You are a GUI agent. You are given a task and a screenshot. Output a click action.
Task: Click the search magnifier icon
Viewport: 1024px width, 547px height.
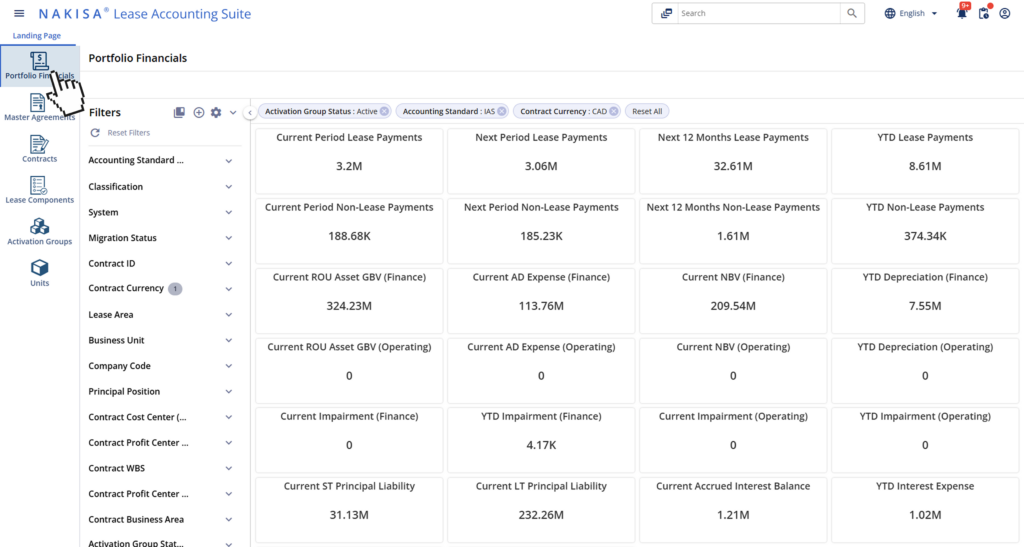[852, 13]
